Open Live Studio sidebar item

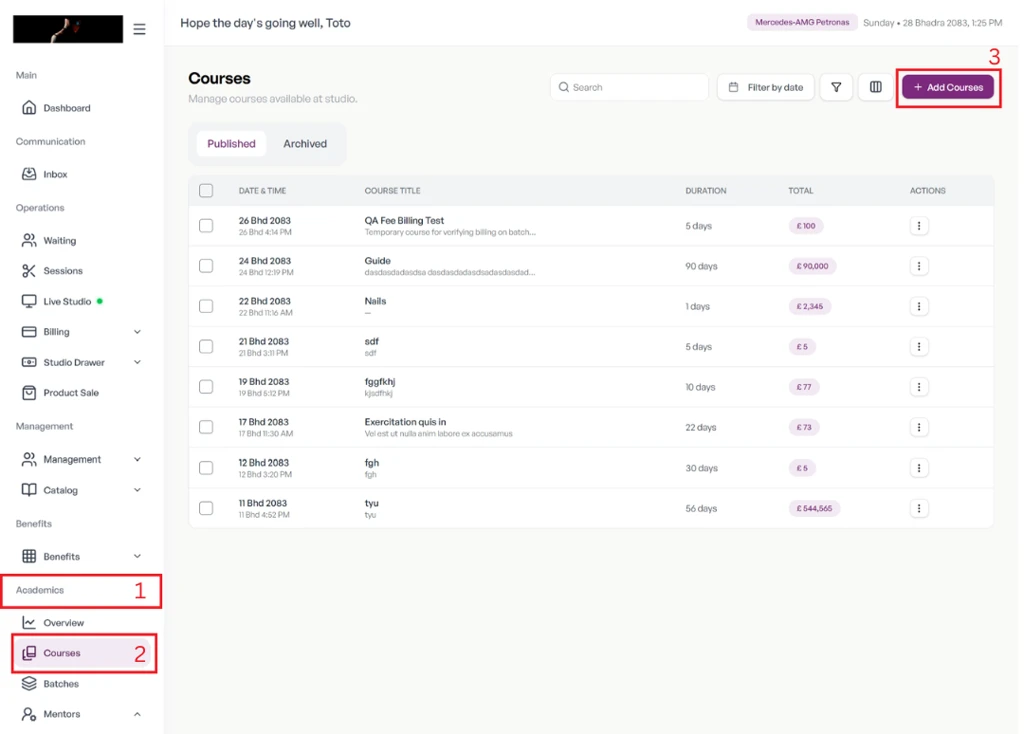(62, 301)
